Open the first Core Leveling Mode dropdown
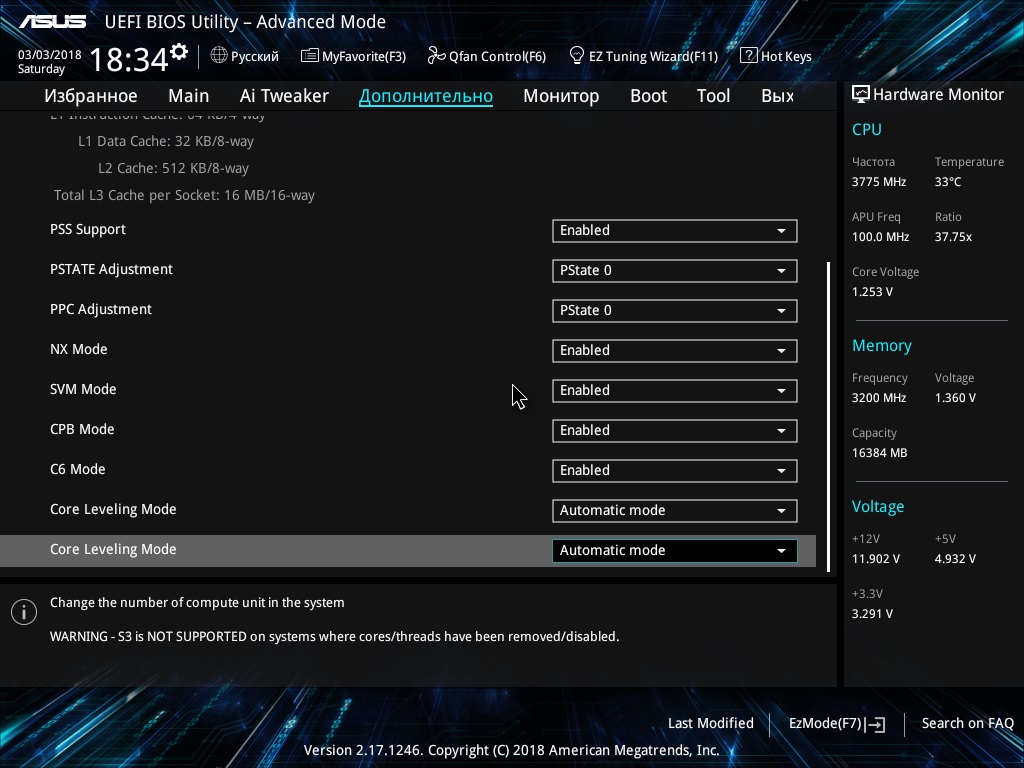Screen dimensions: 1024x768 [x=675, y=511]
